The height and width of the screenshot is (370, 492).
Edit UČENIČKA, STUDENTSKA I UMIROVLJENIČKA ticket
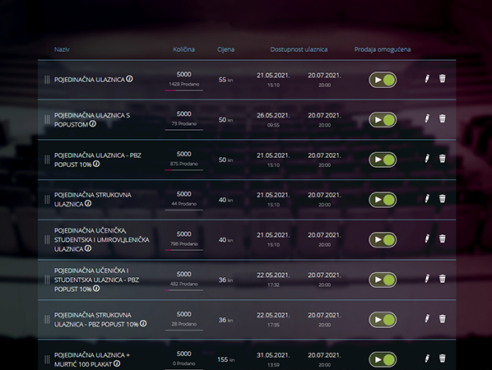[427, 239]
